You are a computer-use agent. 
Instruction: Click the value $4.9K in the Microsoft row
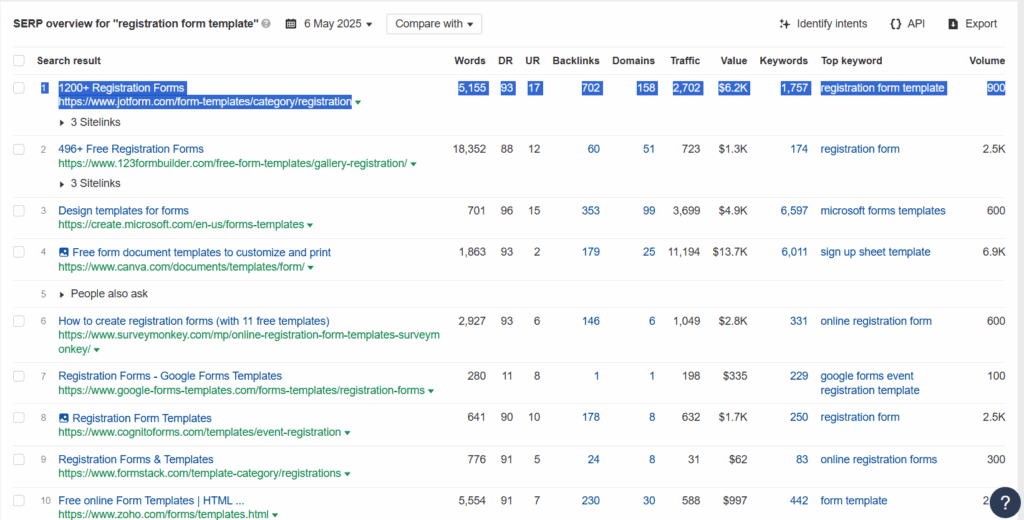(733, 210)
